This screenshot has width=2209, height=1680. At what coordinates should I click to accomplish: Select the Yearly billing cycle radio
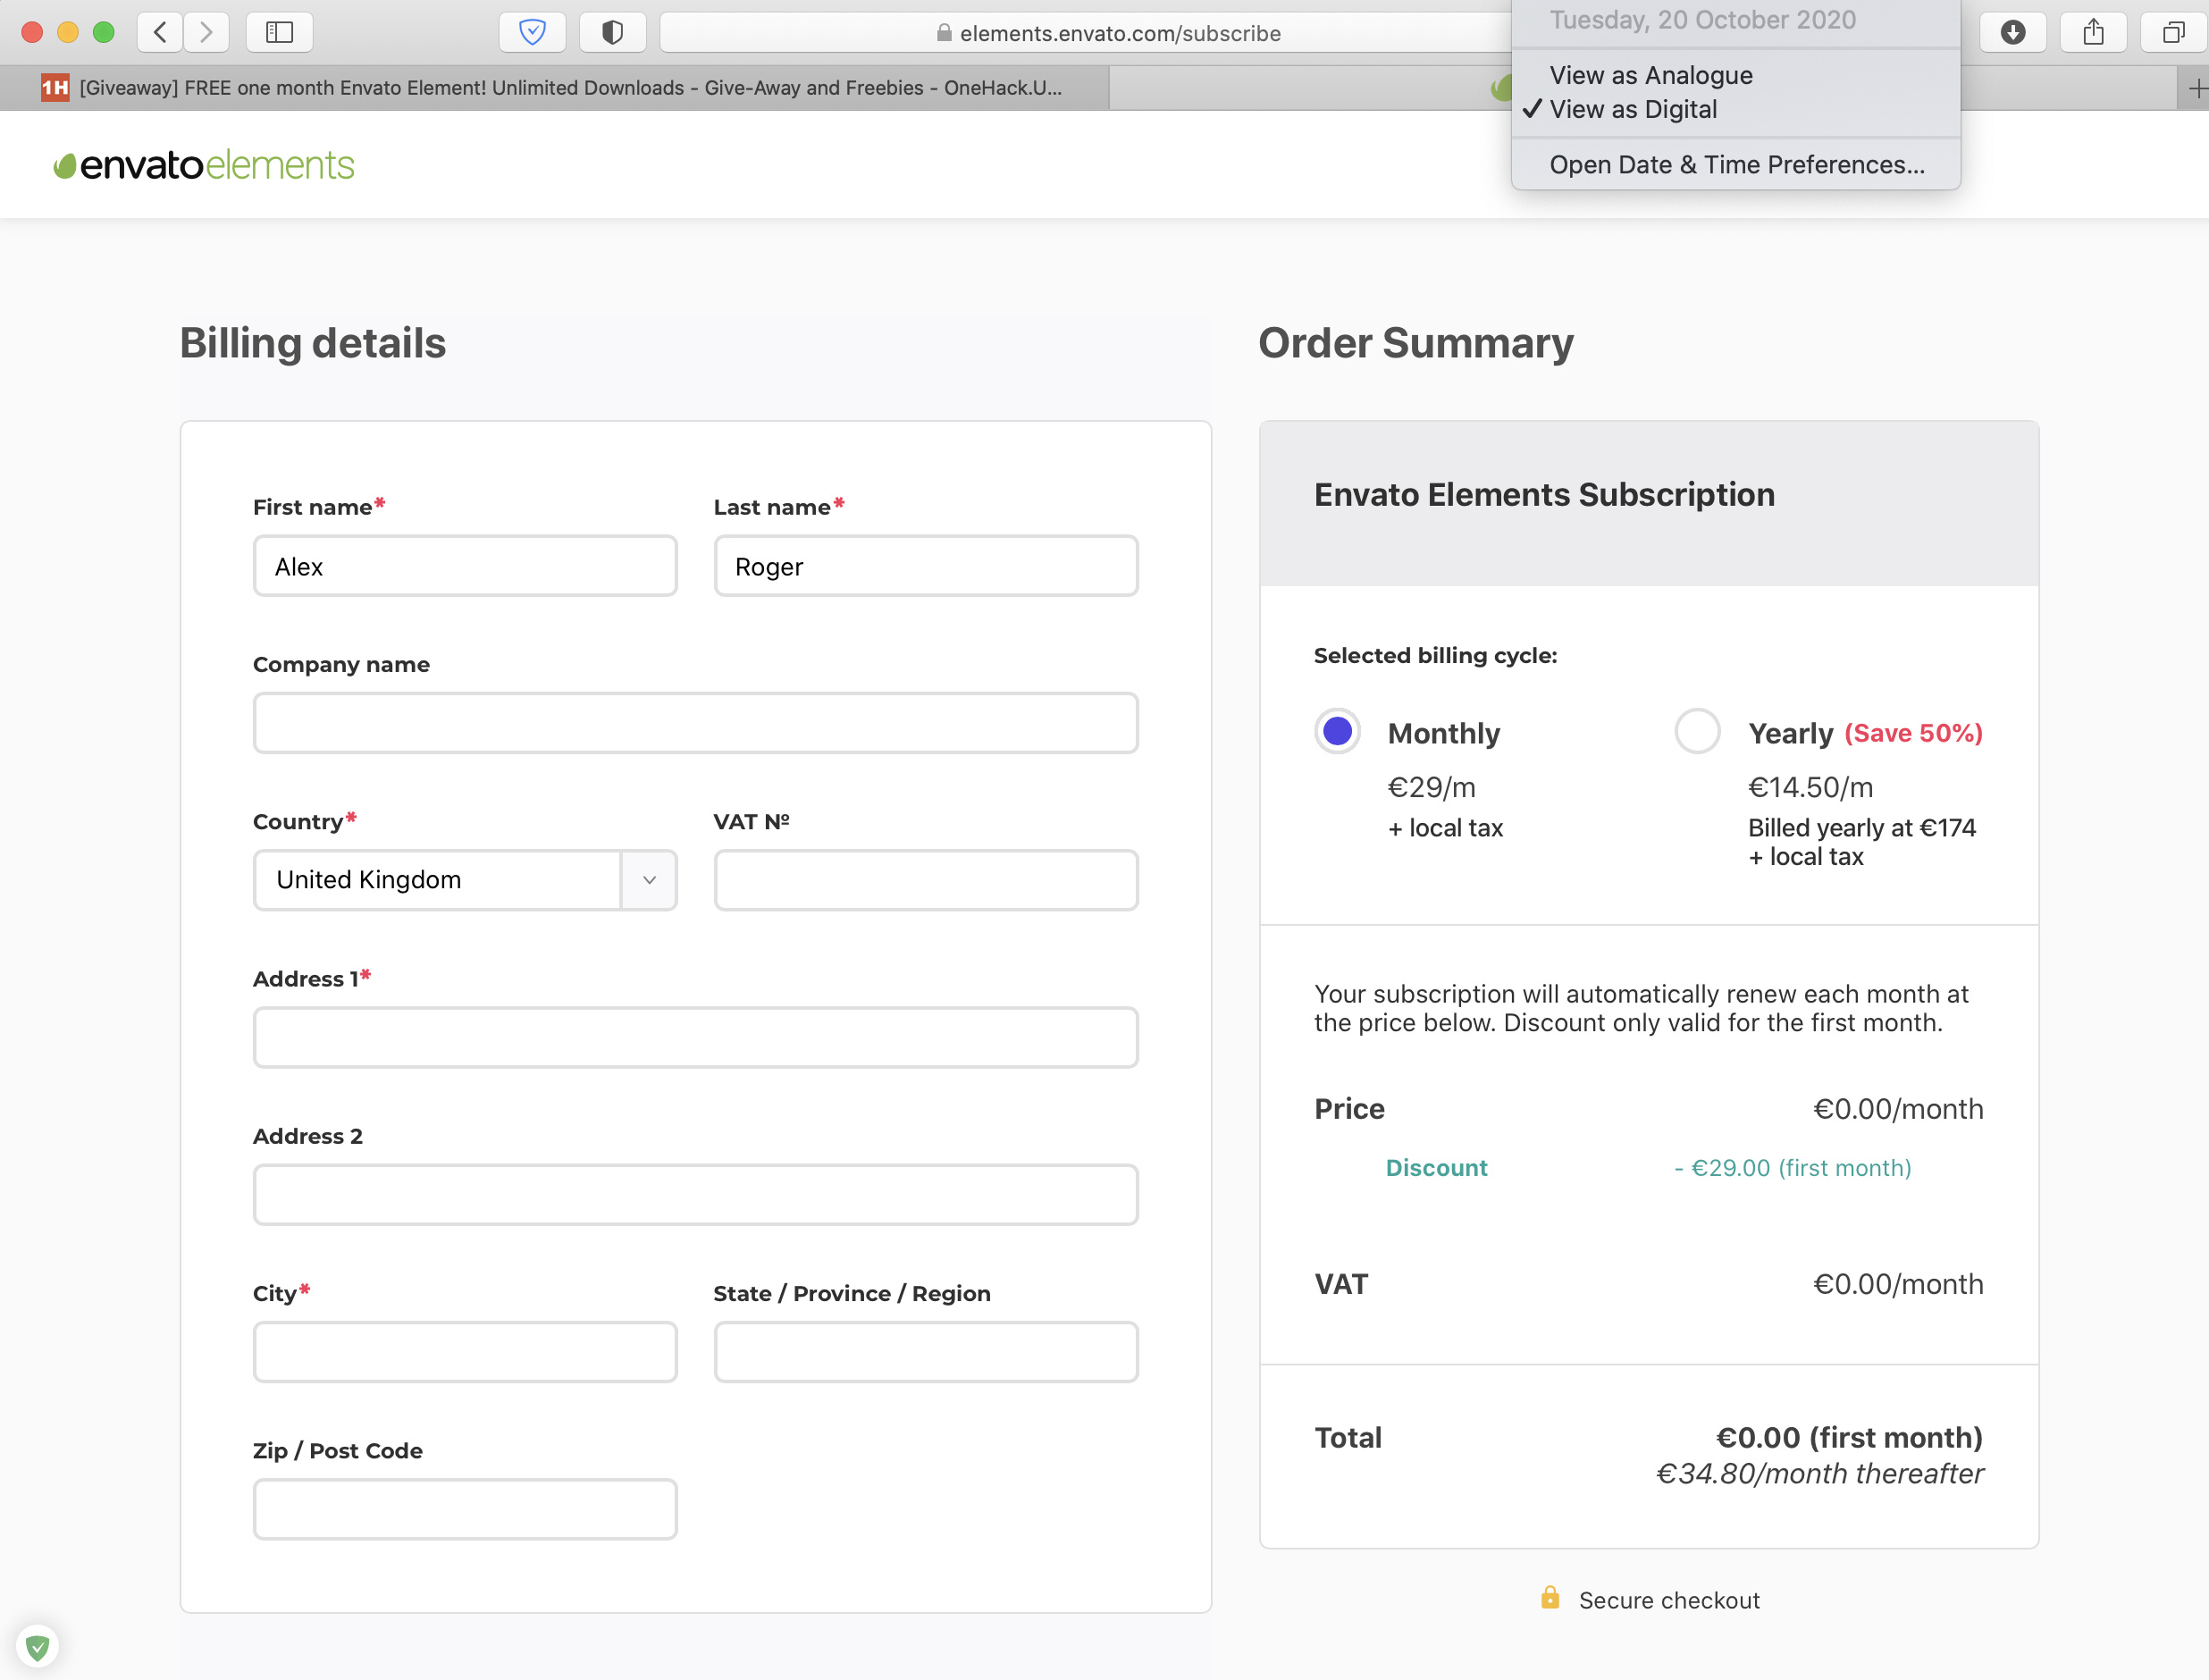pyautogui.click(x=1697, y=732)
